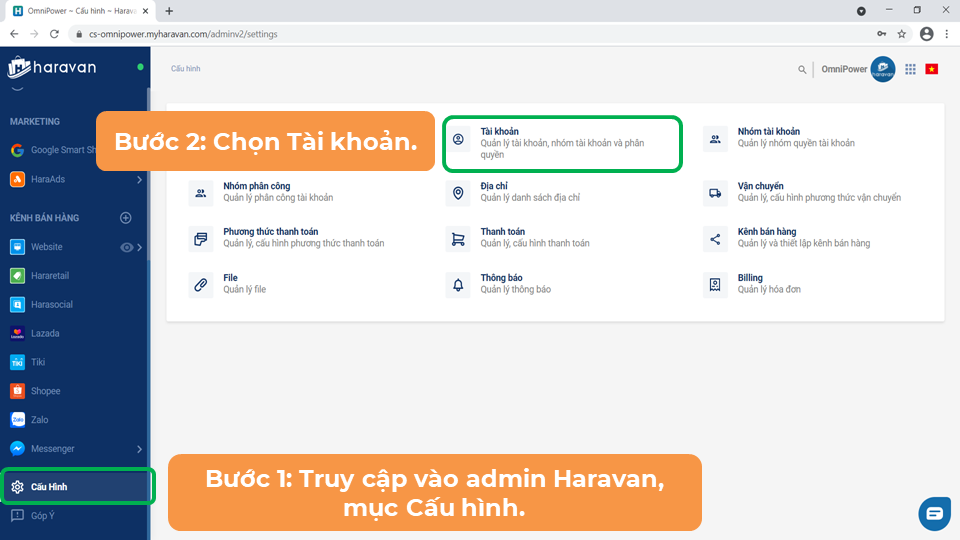Expand the Website submenu arrow
The image size is (960, 540).
coord(140,247)
